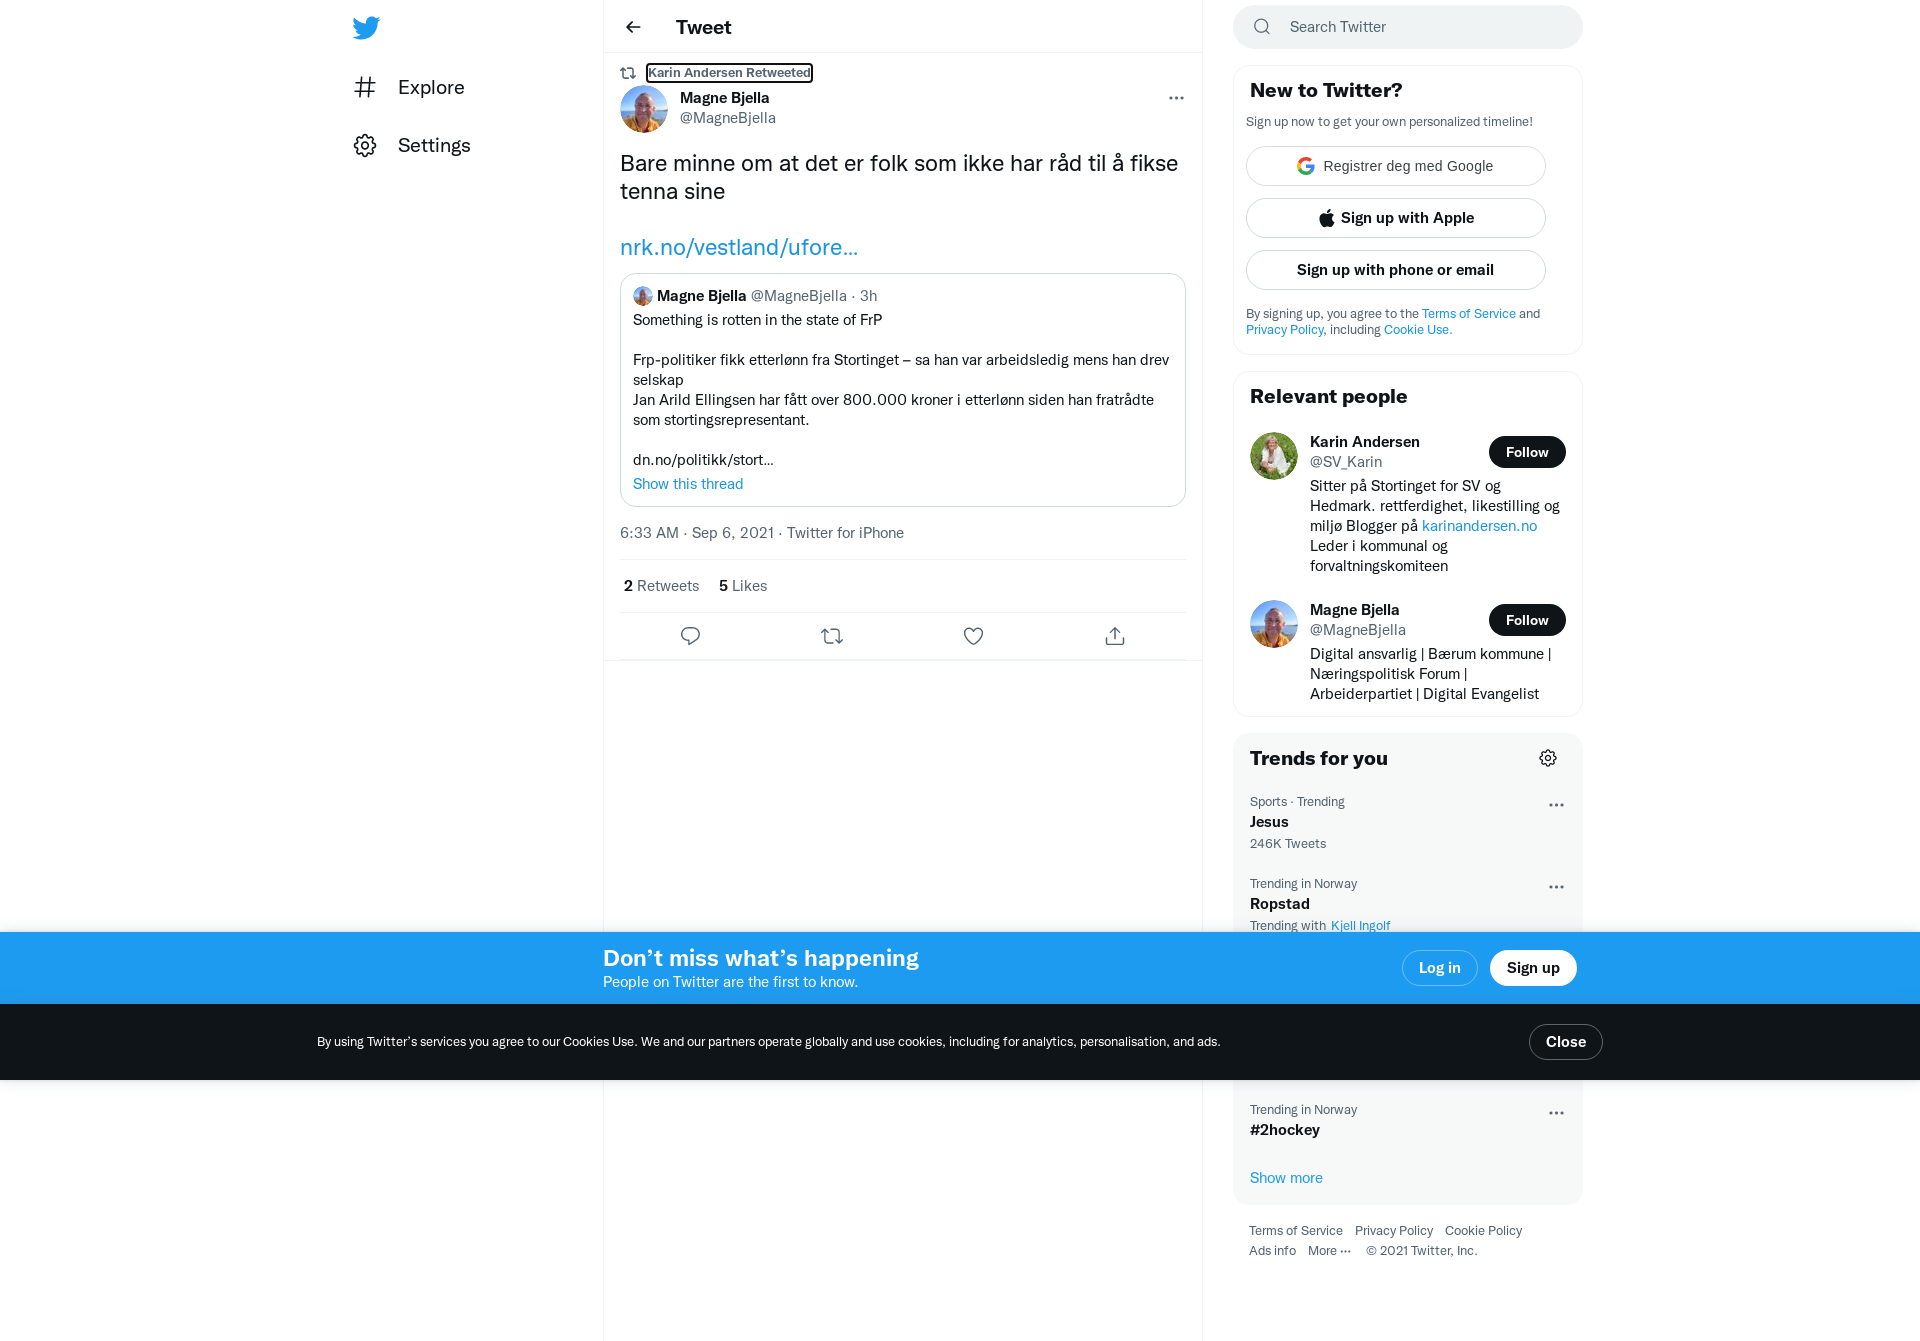Click the Twitter bird logo
Screen dimensions: 1920x1341
[x=366, y=27]
